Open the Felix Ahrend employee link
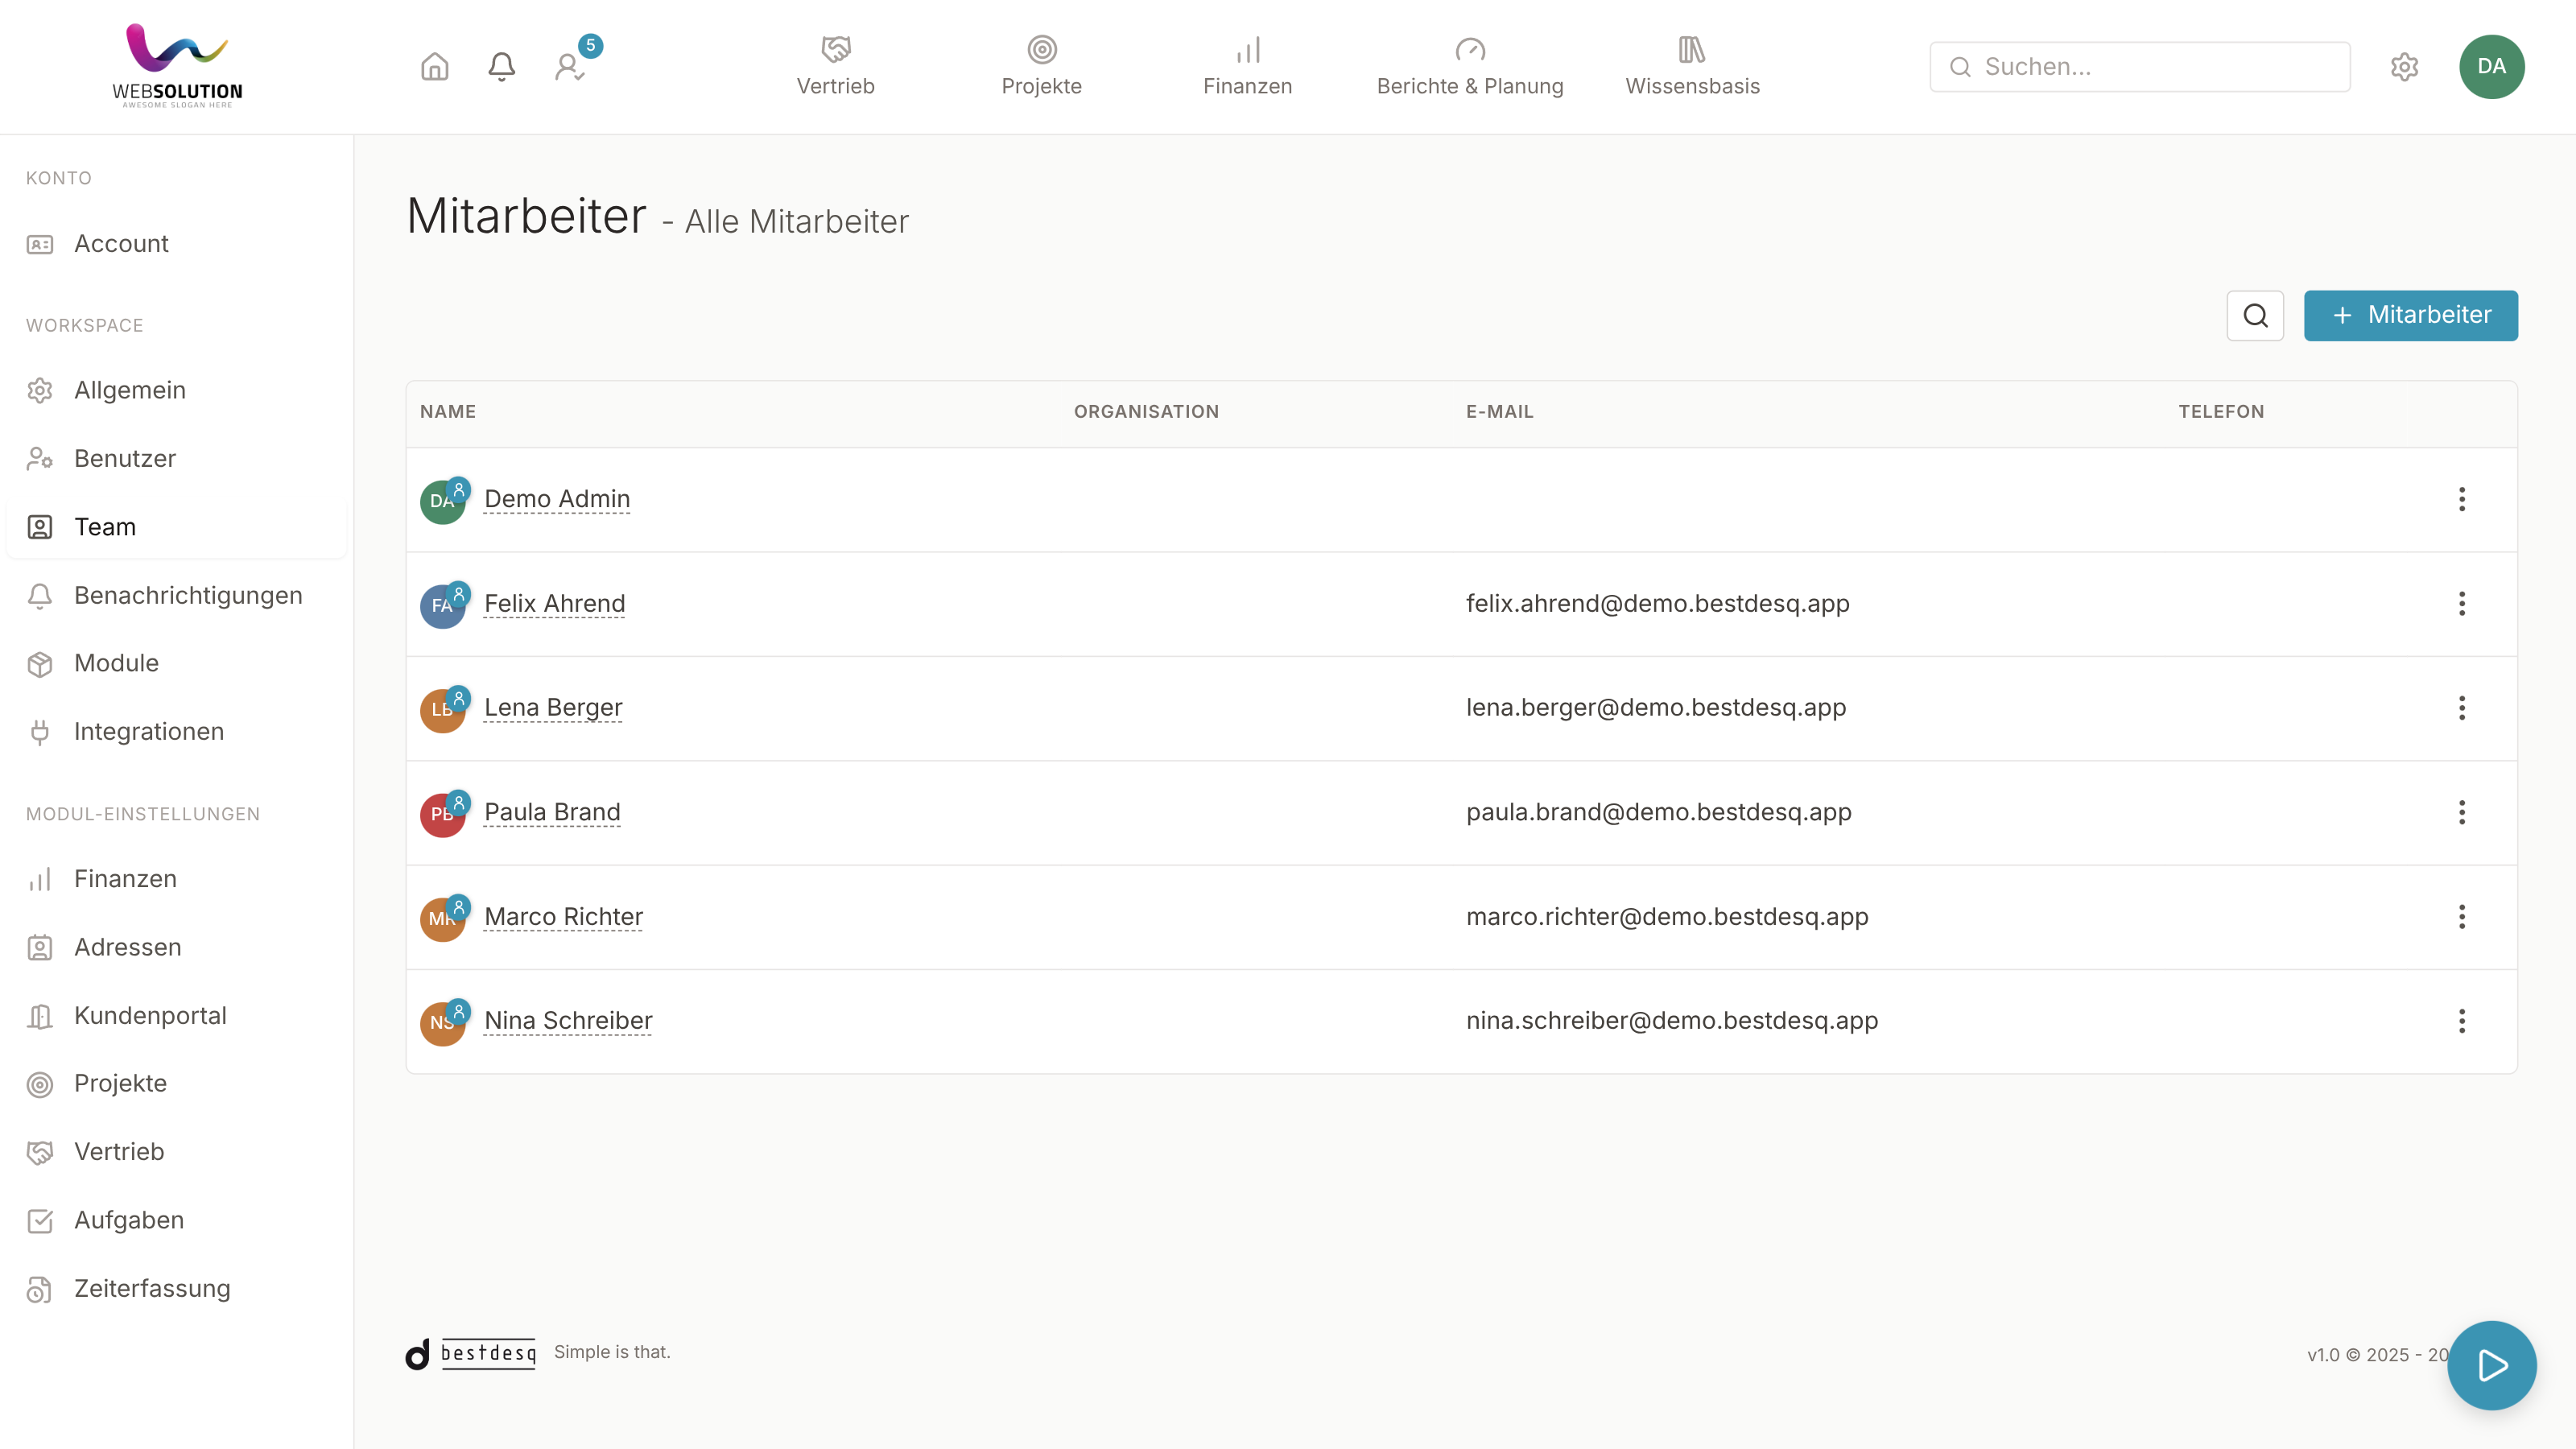Image resolution: width=2576 pixels, height=1449 pixels. coord(555,604)
